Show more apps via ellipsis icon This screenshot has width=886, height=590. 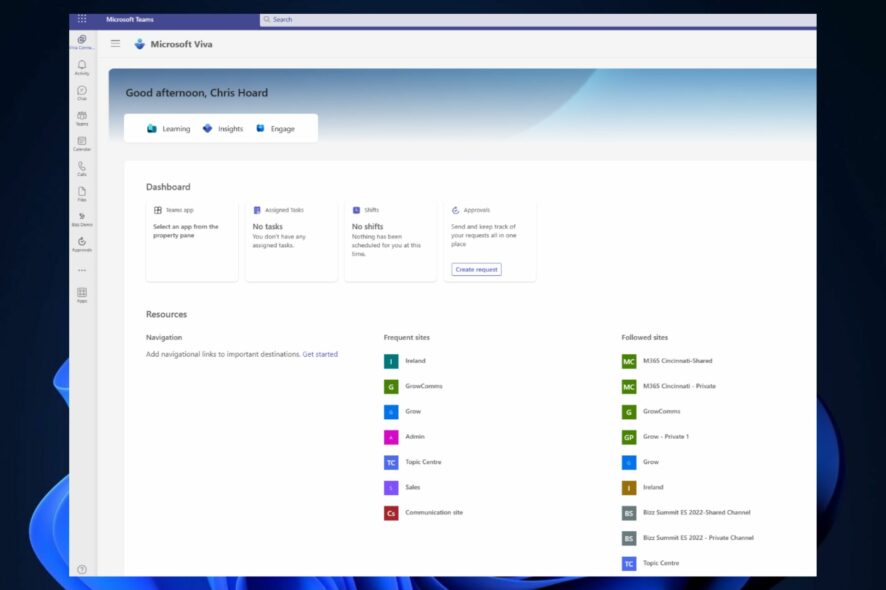click(x=82, y=270)
